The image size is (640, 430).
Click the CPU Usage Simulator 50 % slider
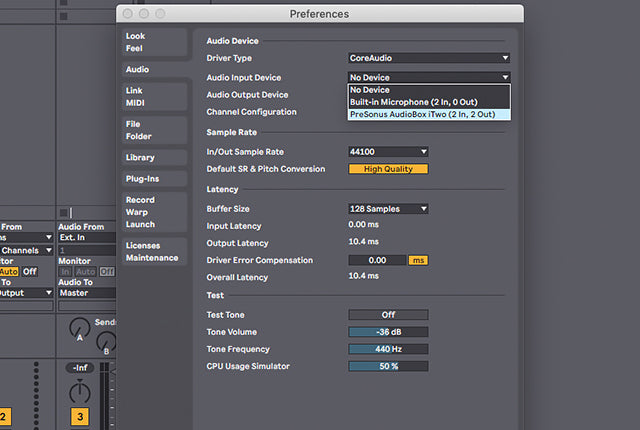pyautogui.click(x=388, y=366)
